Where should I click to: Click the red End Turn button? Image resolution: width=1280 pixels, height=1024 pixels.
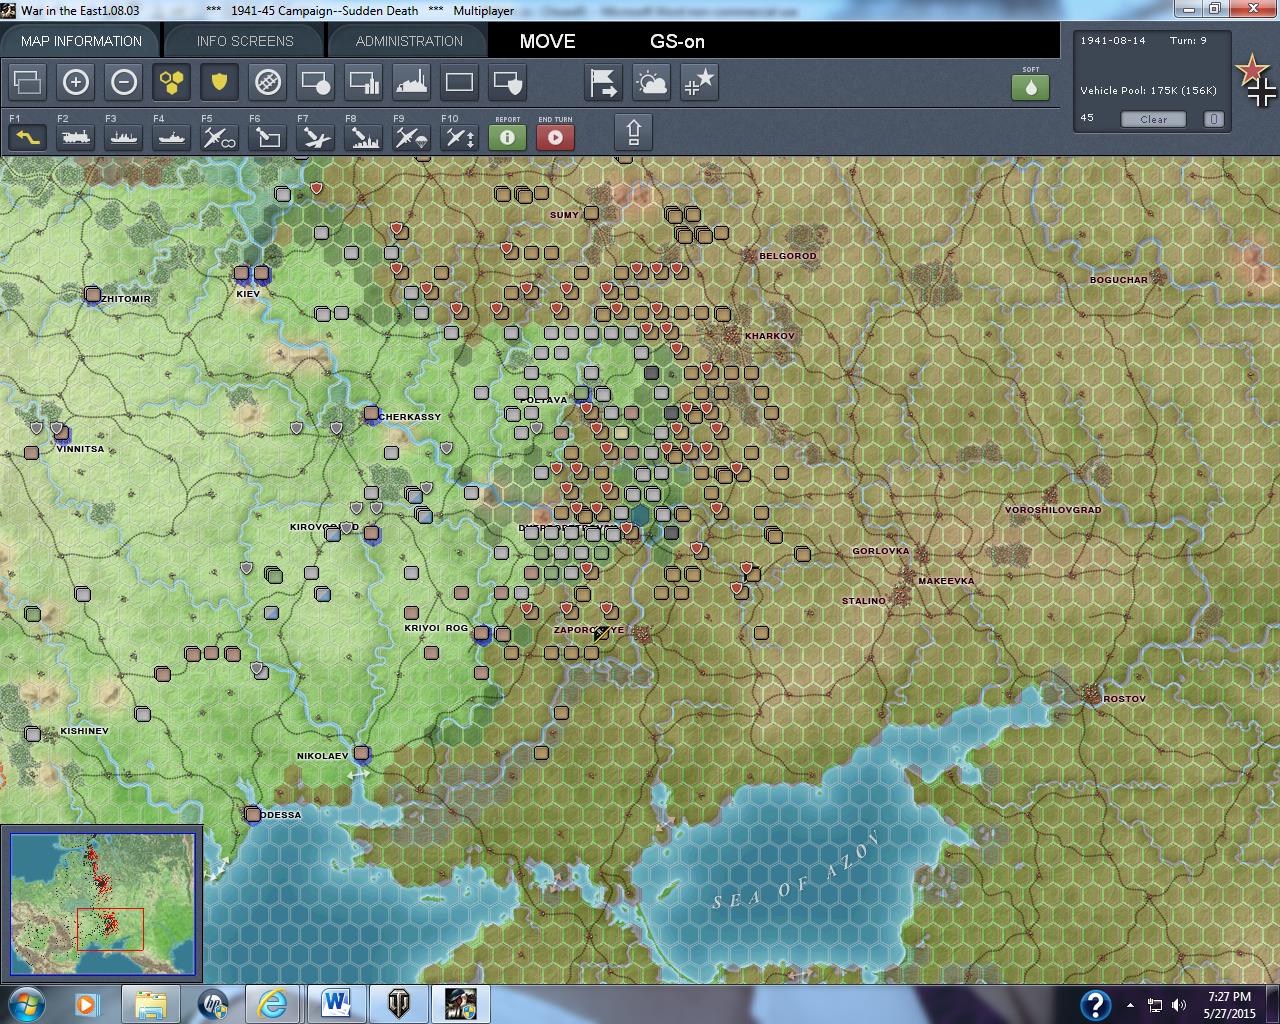tap(556, 137)
